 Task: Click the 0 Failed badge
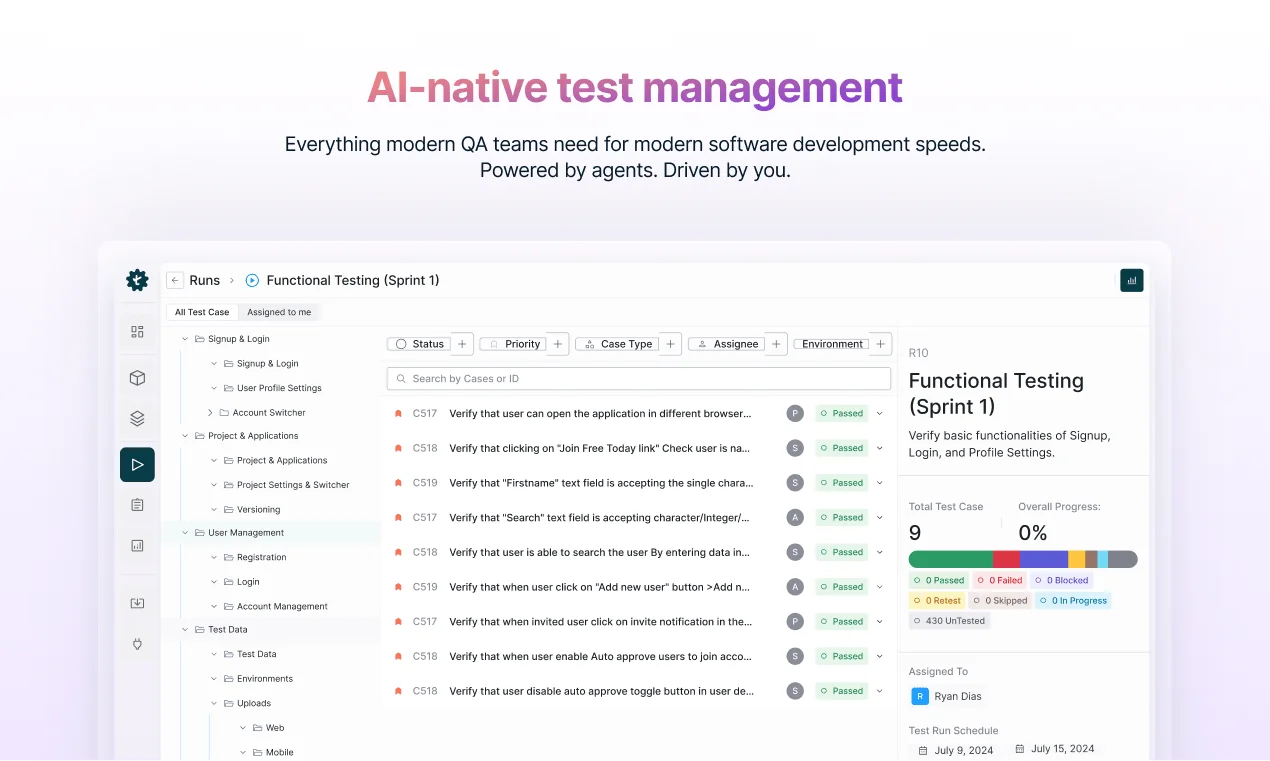(999, 580)
